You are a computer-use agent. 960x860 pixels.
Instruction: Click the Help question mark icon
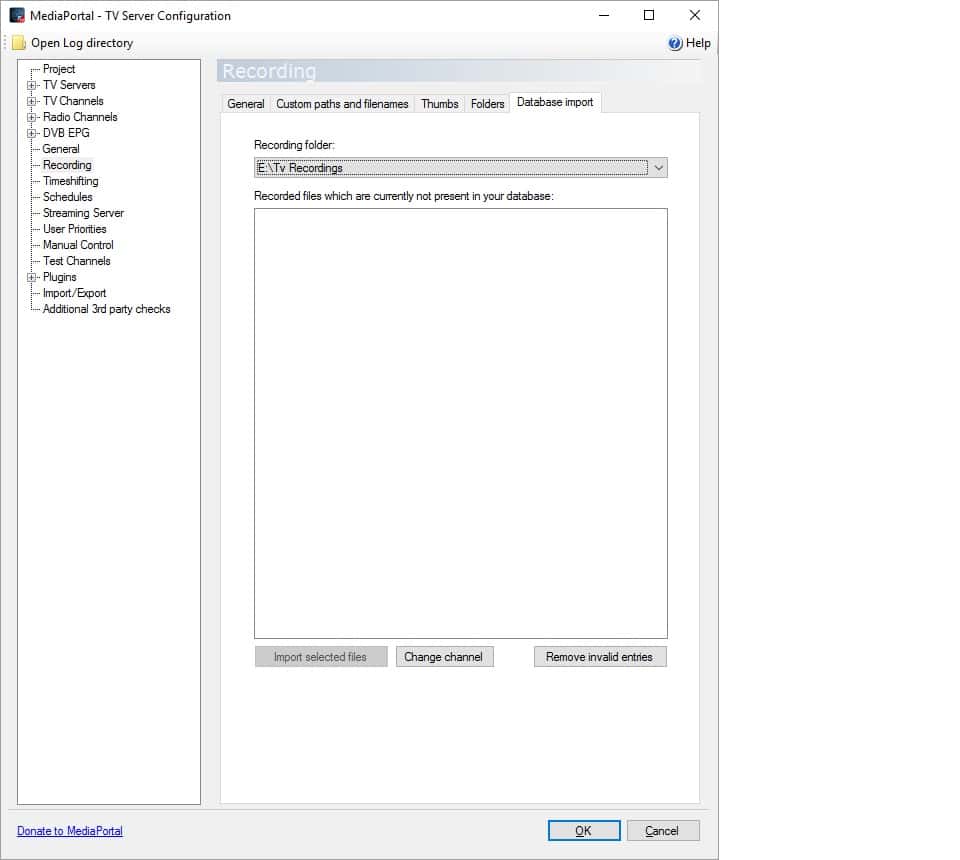[x=675, y=43]
